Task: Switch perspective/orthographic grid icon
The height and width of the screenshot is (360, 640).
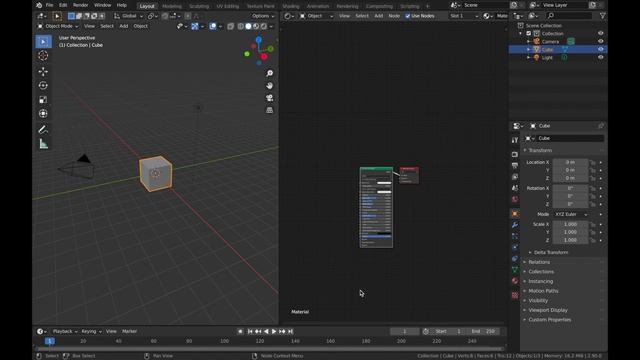Action: [269, 110]
